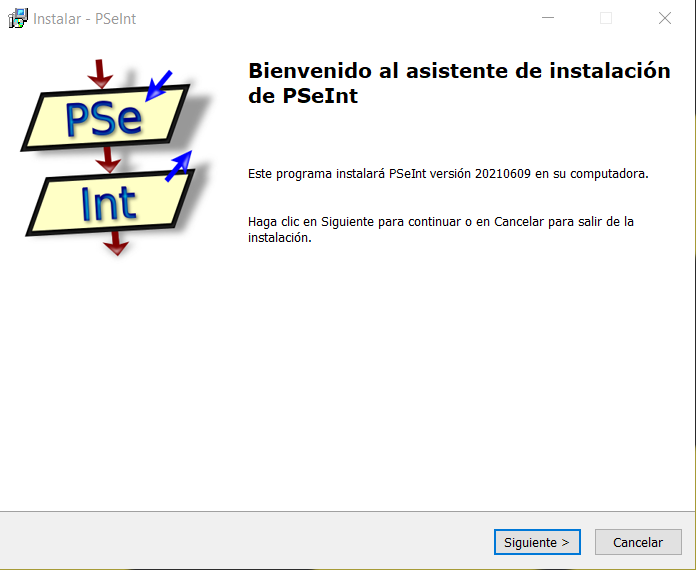Cancel the PSeInt installation
Image resolution: width=696 pixels, height=570 pixels.
pos(638,542)
